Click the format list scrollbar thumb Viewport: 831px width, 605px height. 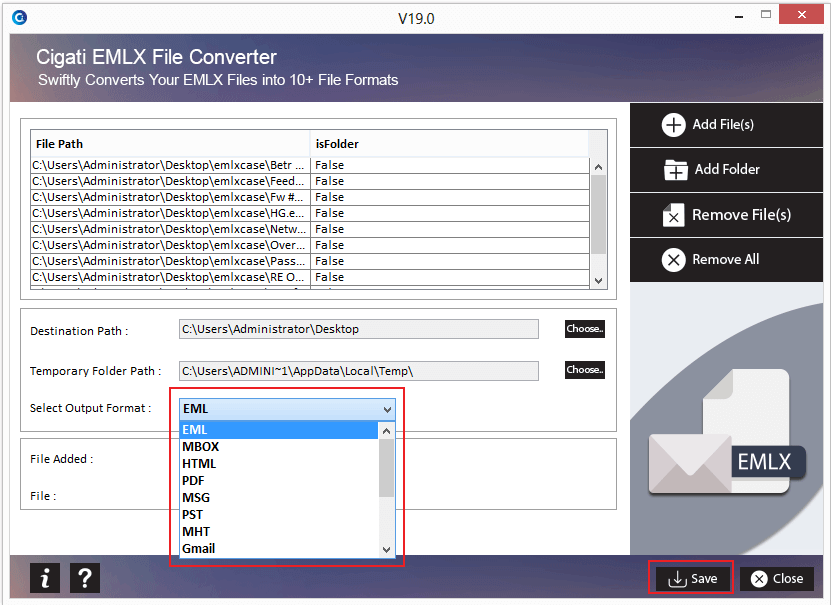(x=387, y=468)
